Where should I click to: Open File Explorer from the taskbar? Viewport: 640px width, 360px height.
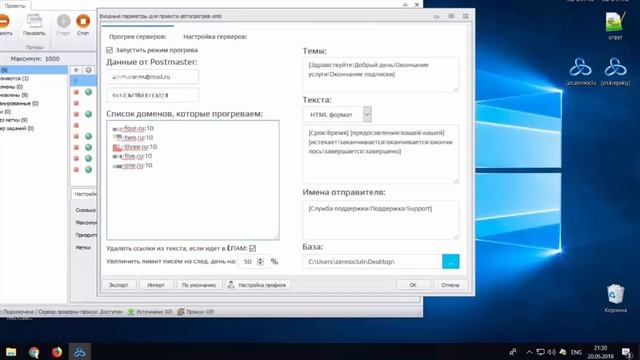11,352
